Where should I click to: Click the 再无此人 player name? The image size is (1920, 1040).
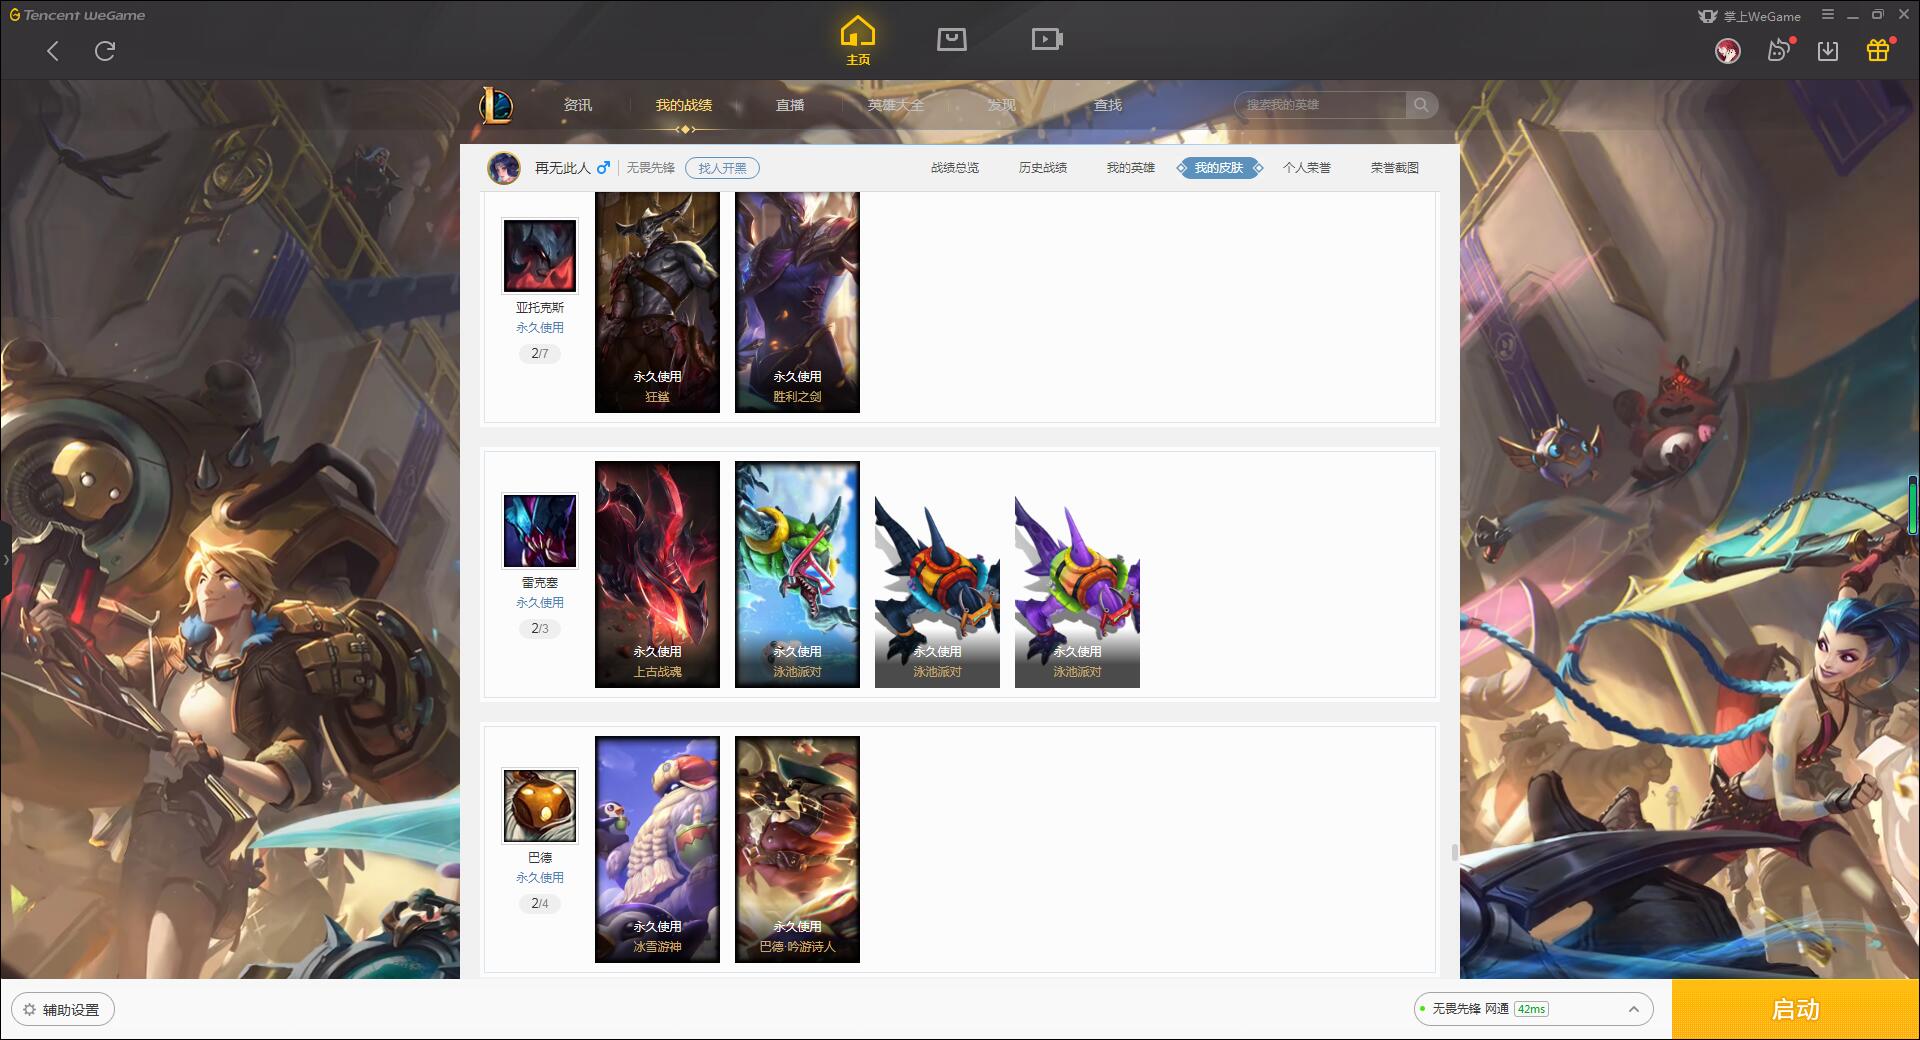click(563, 168)
